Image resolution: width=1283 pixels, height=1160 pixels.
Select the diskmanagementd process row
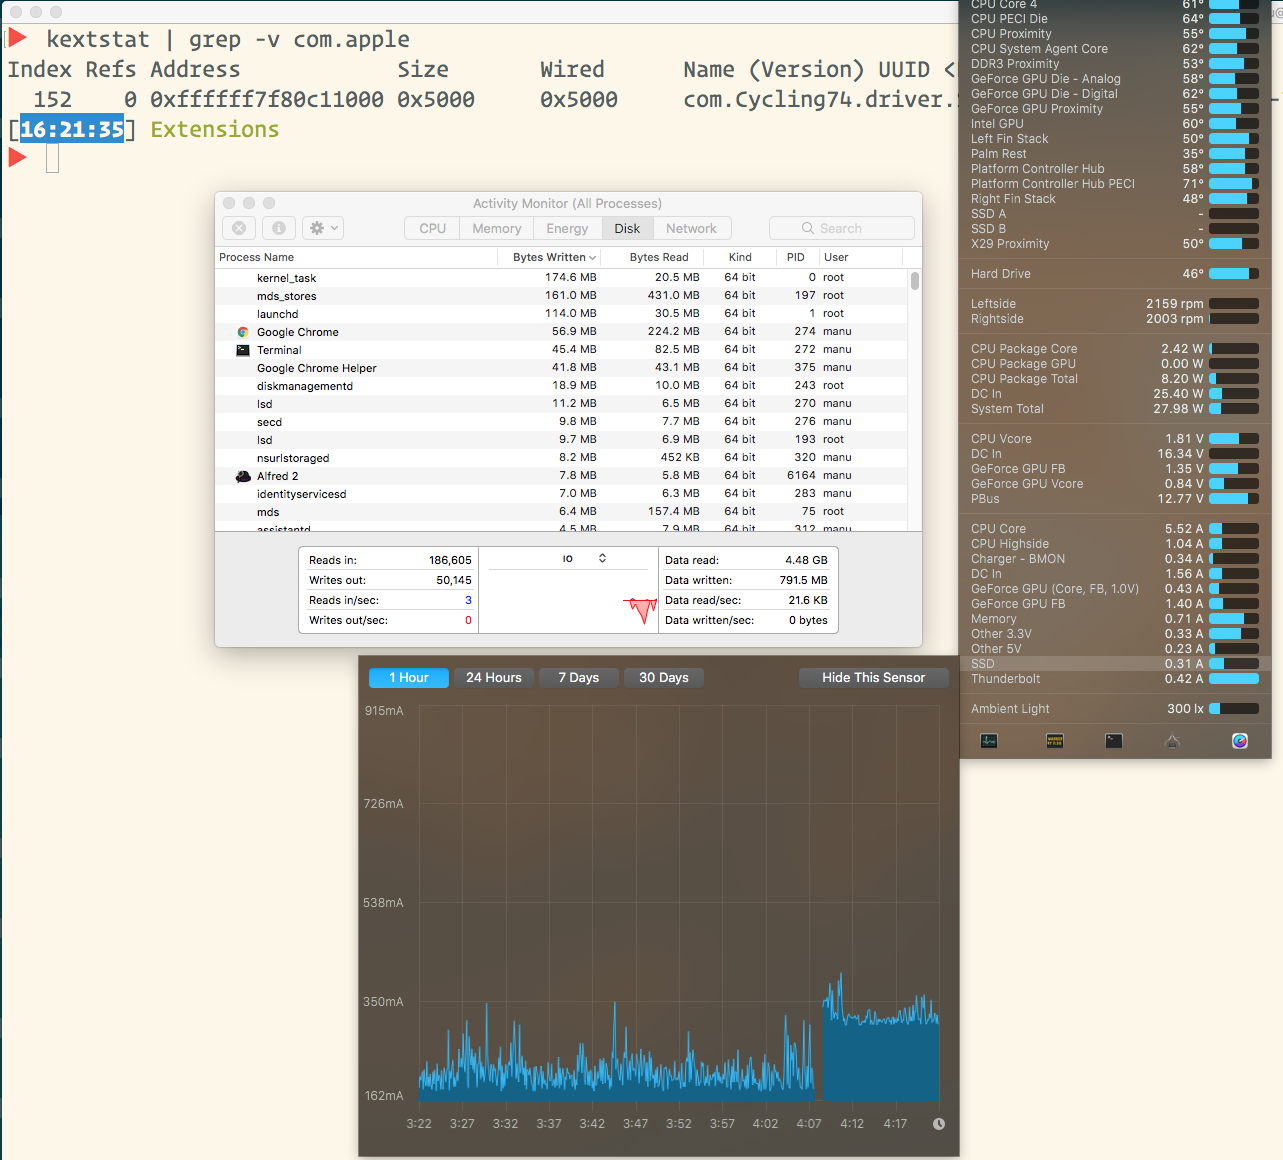(x=561, y=386)
